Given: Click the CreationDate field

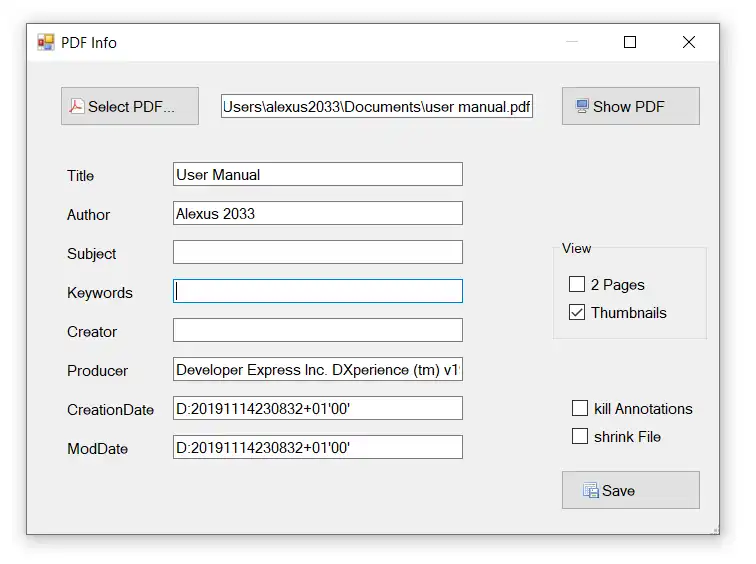Looking at the screenshot, I should click(x=317, y=408).
